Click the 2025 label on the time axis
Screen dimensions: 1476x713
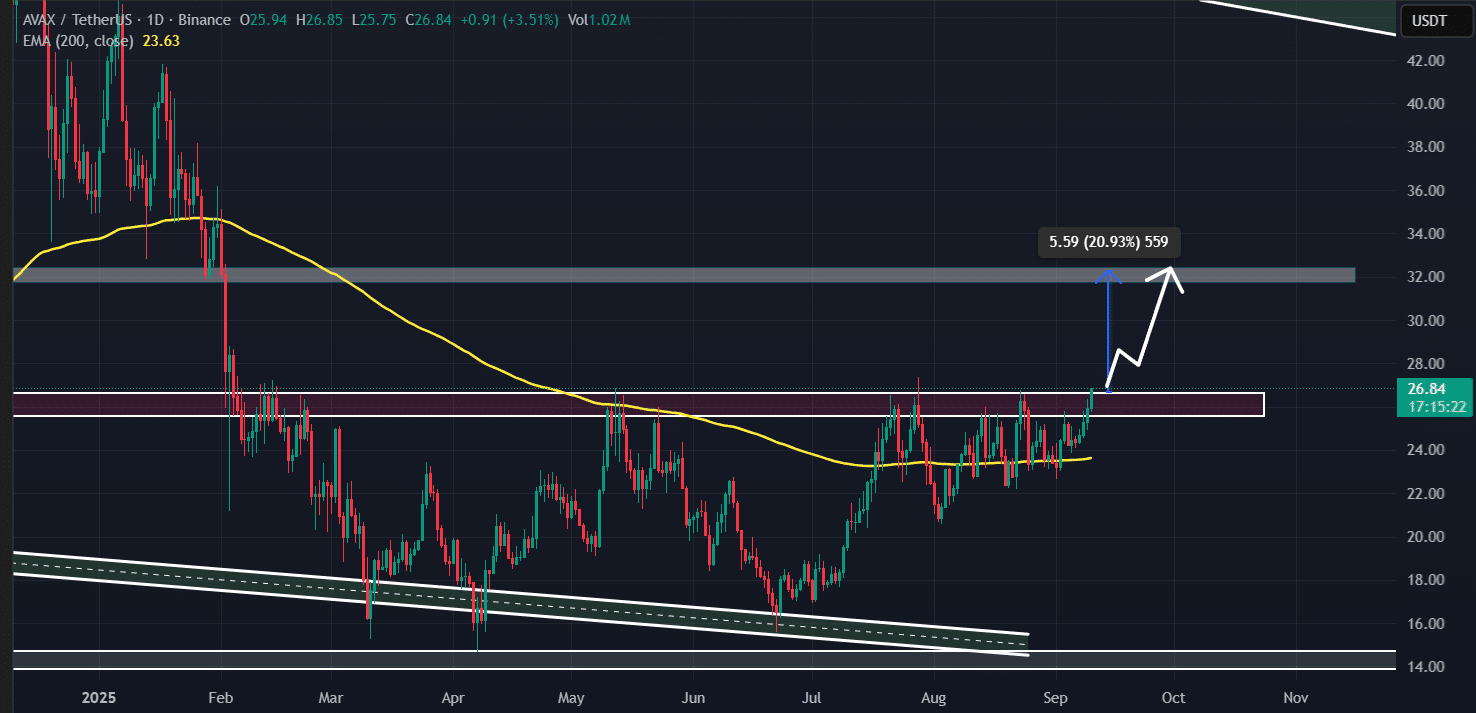click(x=97, y=698)
